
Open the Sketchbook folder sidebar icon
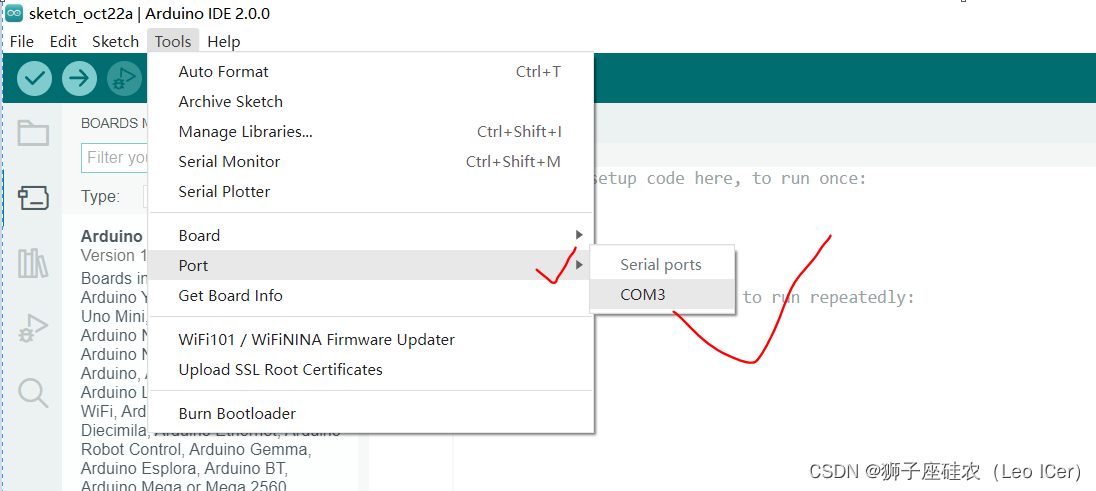[33, 132]
